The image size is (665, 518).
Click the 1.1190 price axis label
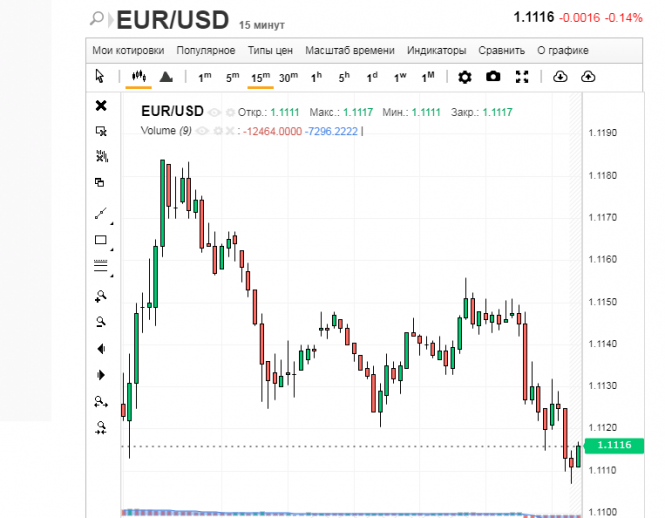pyautogui.click(x=603, y=133)
